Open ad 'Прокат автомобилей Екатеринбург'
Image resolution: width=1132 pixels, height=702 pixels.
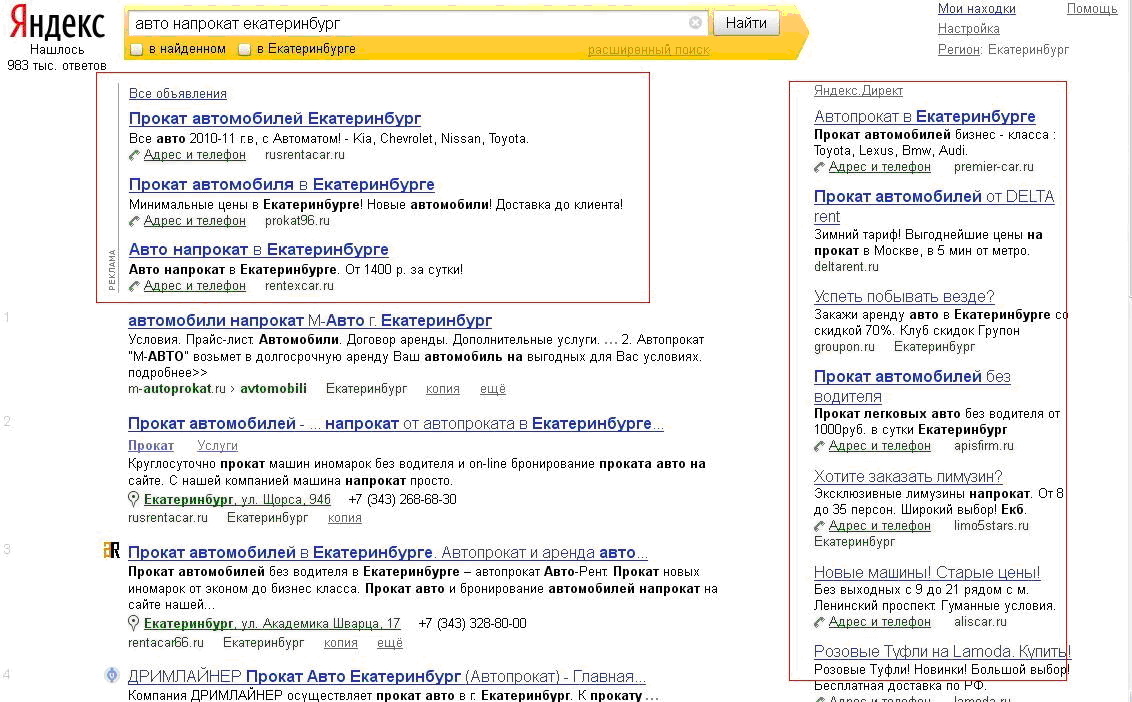click(274, 118)
